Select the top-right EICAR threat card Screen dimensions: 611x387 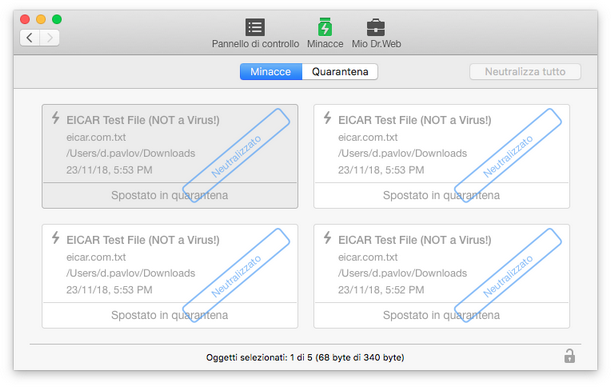click(441, 156)
